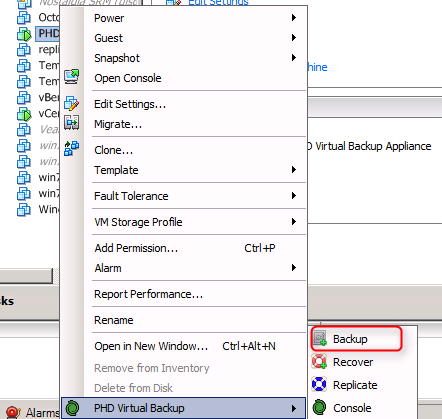442x419 pixels.
Task: Expand the Fault Tolerance submenu arrow
Action: pyautogui.click(x=294, y=196)
